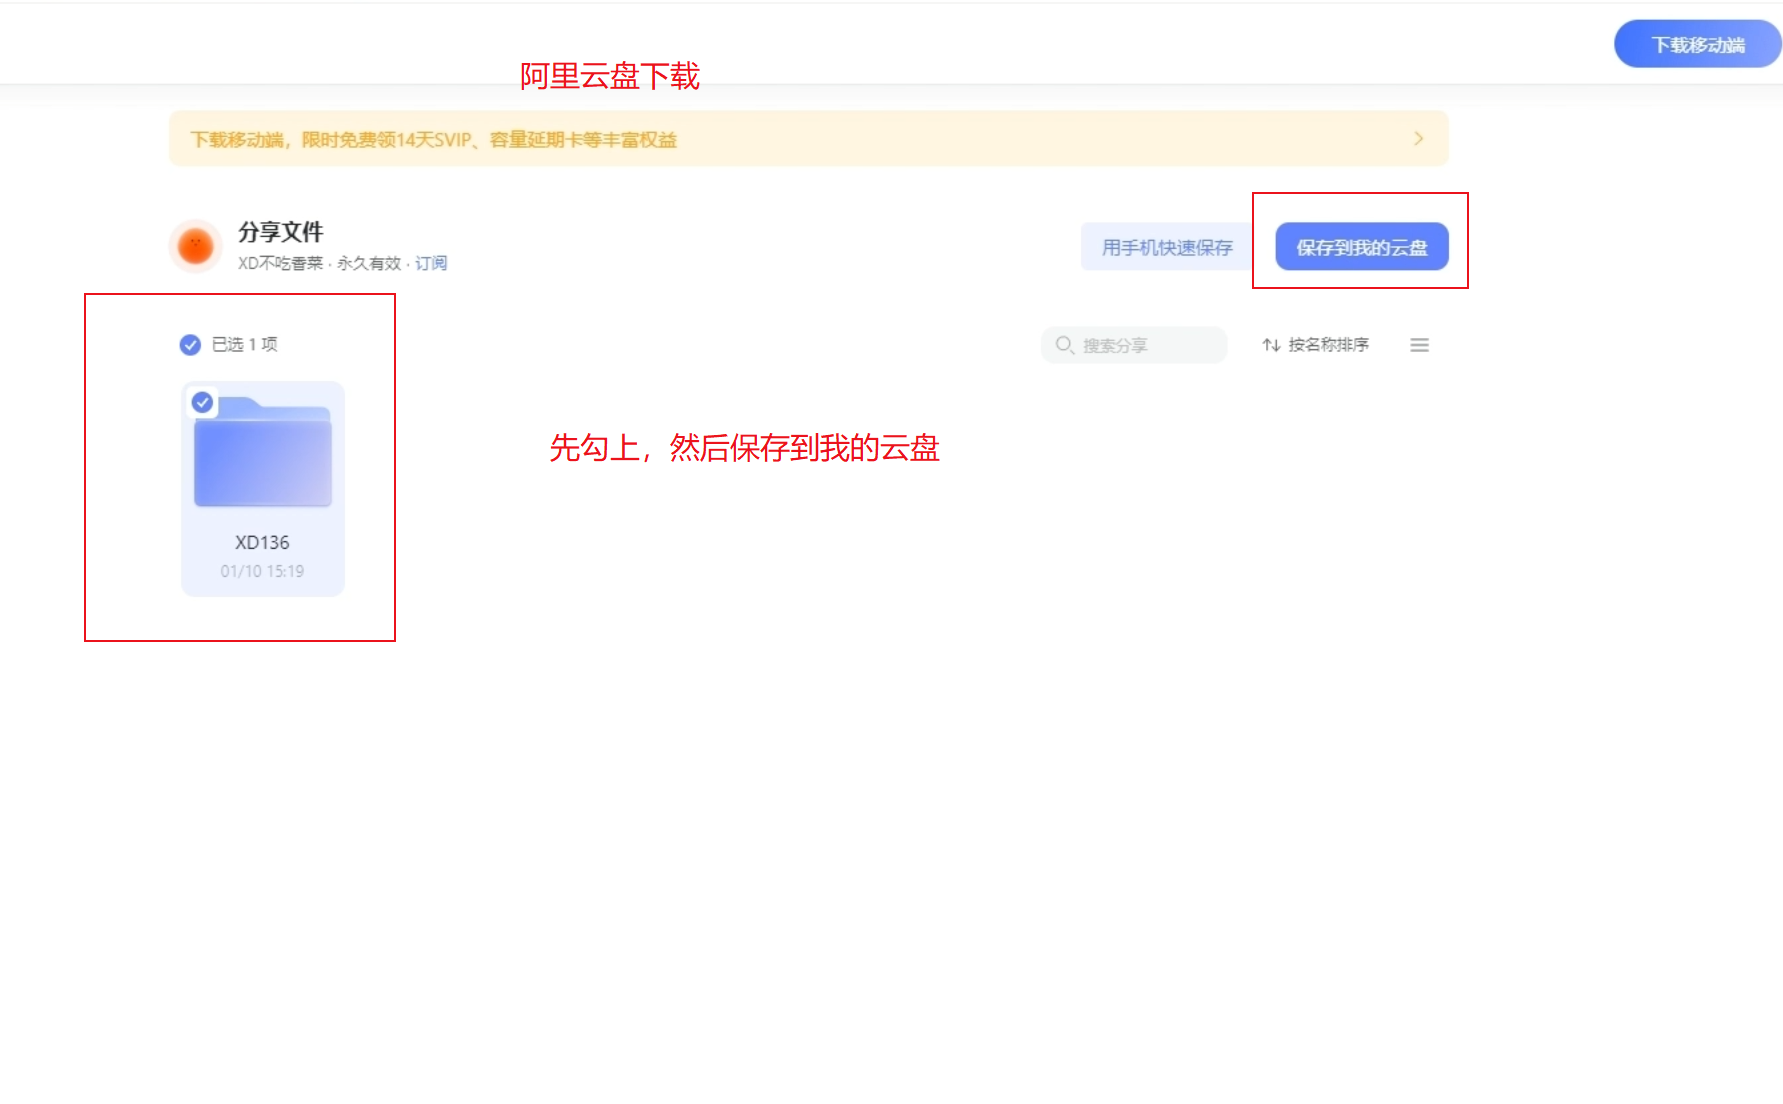Switch view with the list layout icon

pos(1419,345)
